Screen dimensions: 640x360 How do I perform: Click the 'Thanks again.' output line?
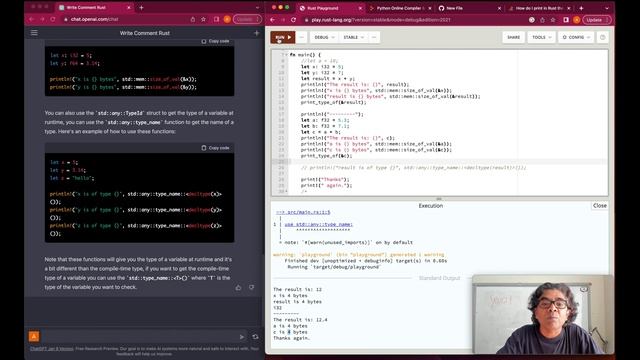tap(291, 338)
